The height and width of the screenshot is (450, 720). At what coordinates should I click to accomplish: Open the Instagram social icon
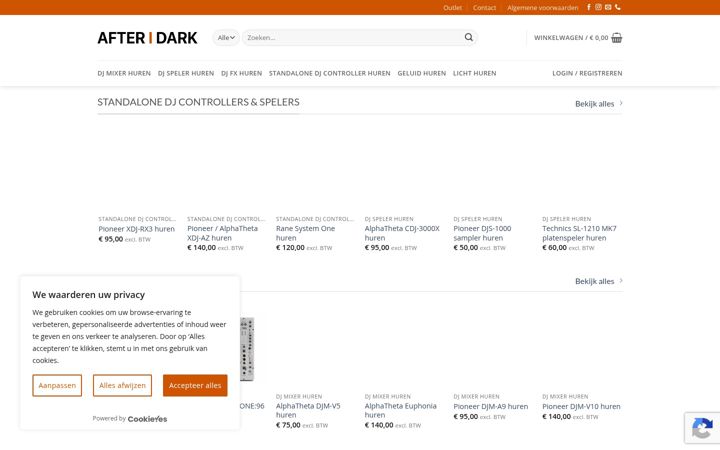pos(598,7)
